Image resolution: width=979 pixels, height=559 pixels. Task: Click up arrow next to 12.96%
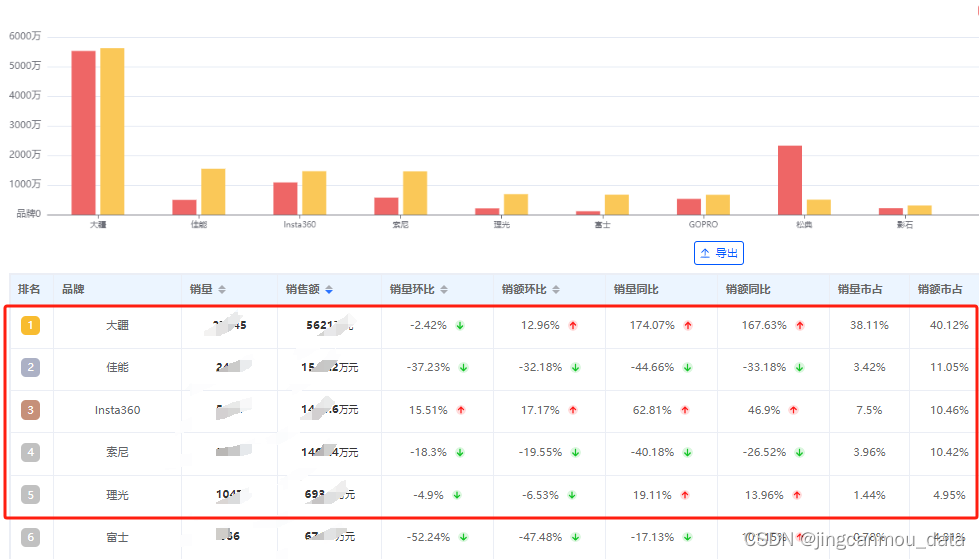coord(573,325)
